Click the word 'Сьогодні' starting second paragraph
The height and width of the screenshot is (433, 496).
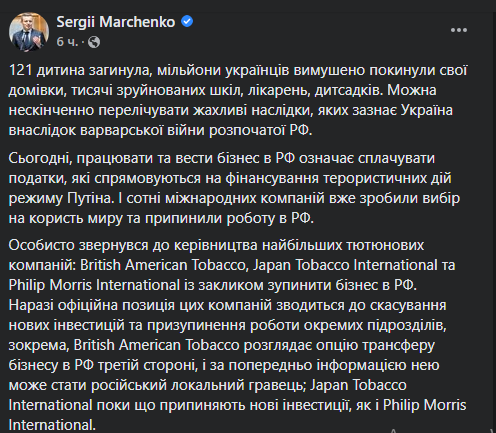(40, 158)
